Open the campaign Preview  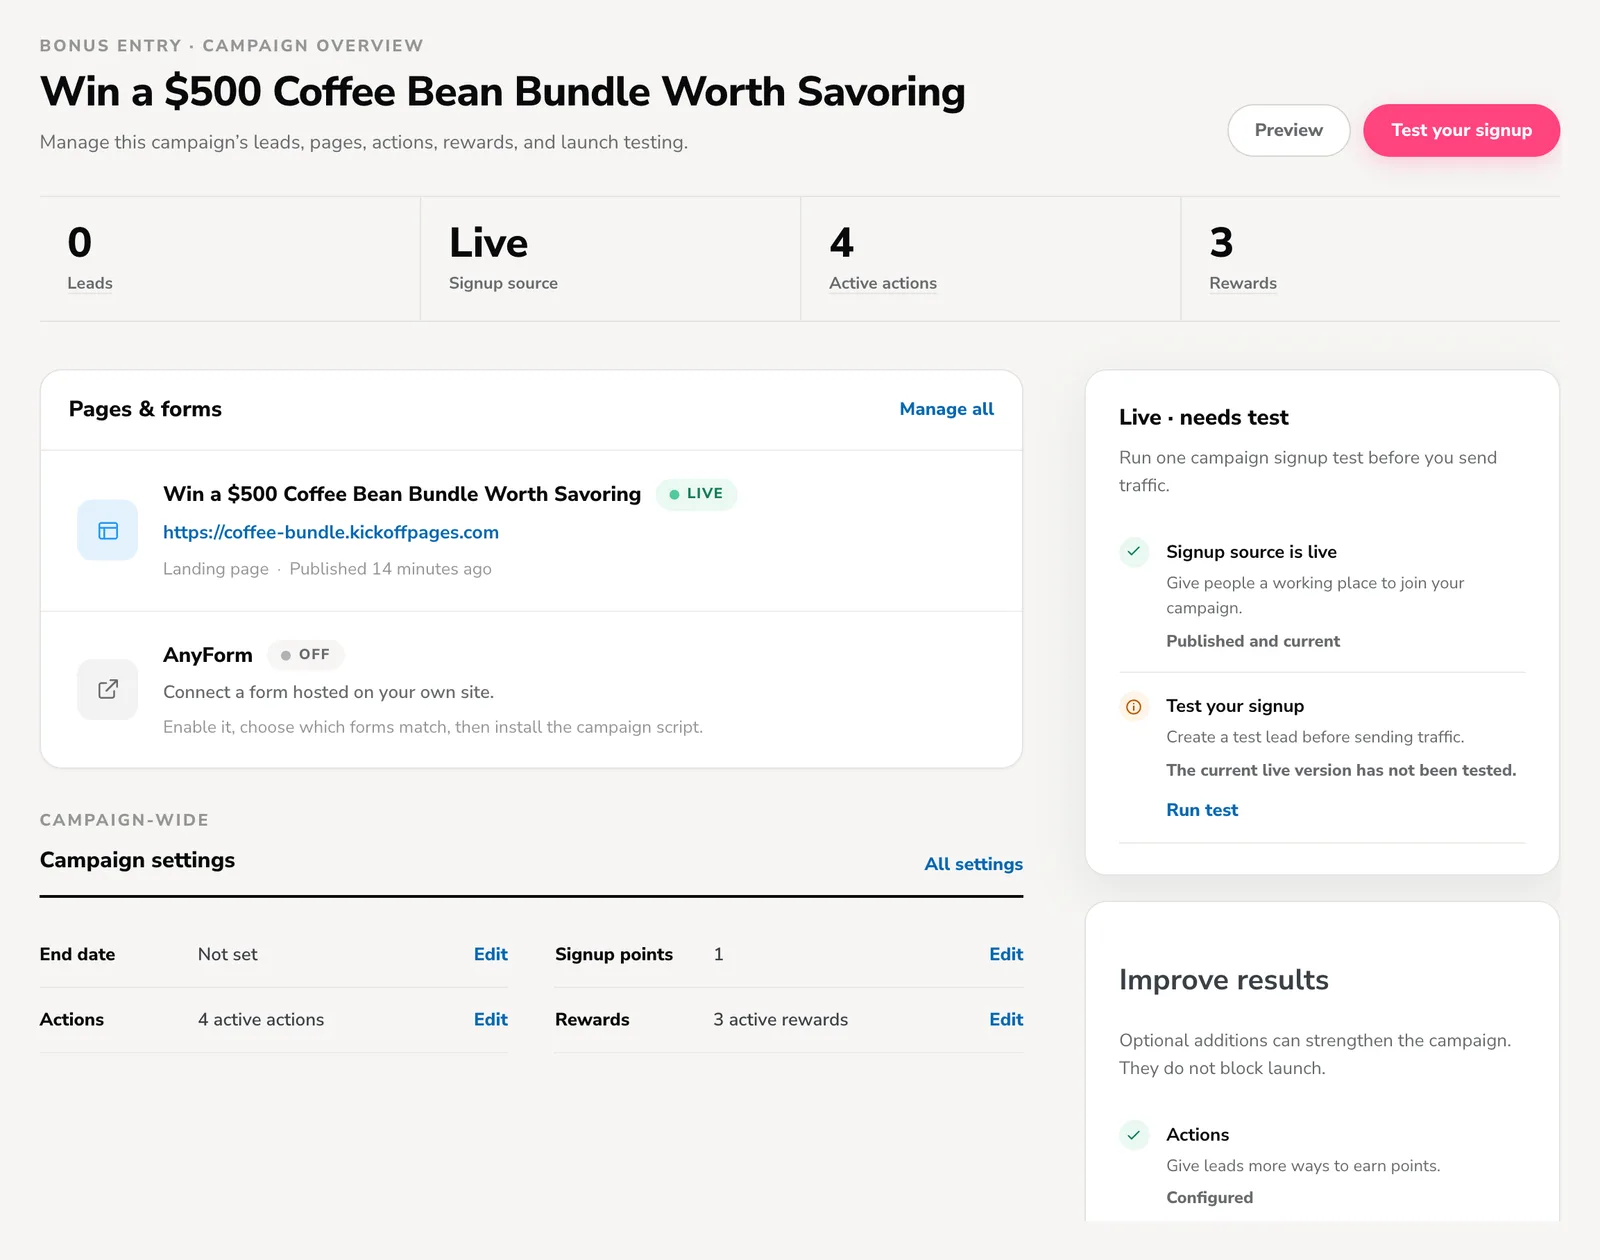click(1288, 130)
